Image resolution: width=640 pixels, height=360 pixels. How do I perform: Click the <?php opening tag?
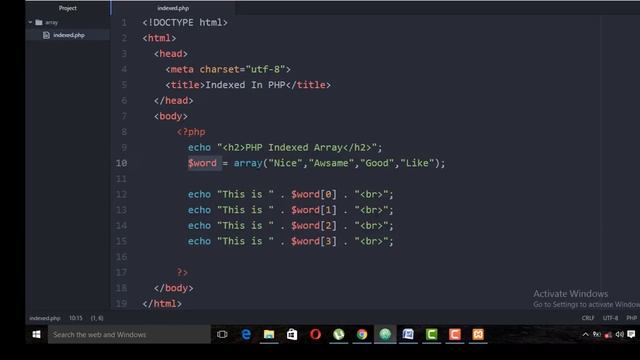191,132
